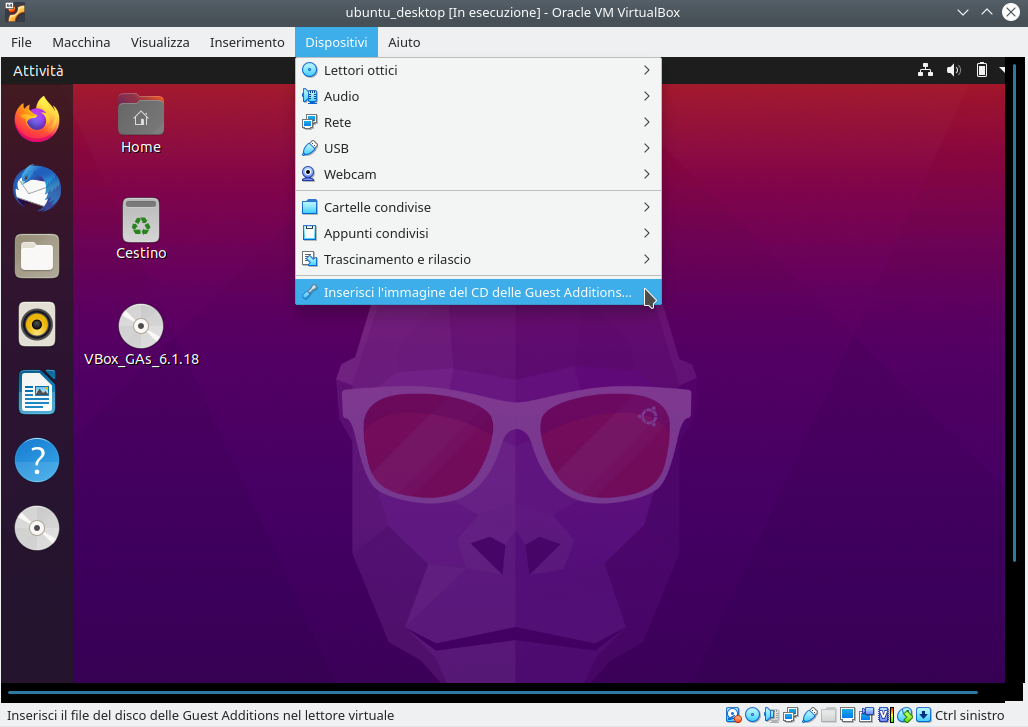The image size is (1028, 727).
Task: Expand the Cartelle condivise submenu arrow
Action: (646, 207)
